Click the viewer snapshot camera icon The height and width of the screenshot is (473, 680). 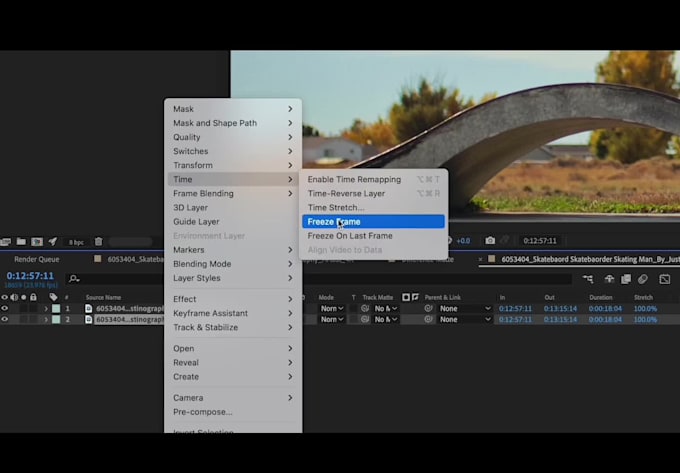tap(490, 240)
